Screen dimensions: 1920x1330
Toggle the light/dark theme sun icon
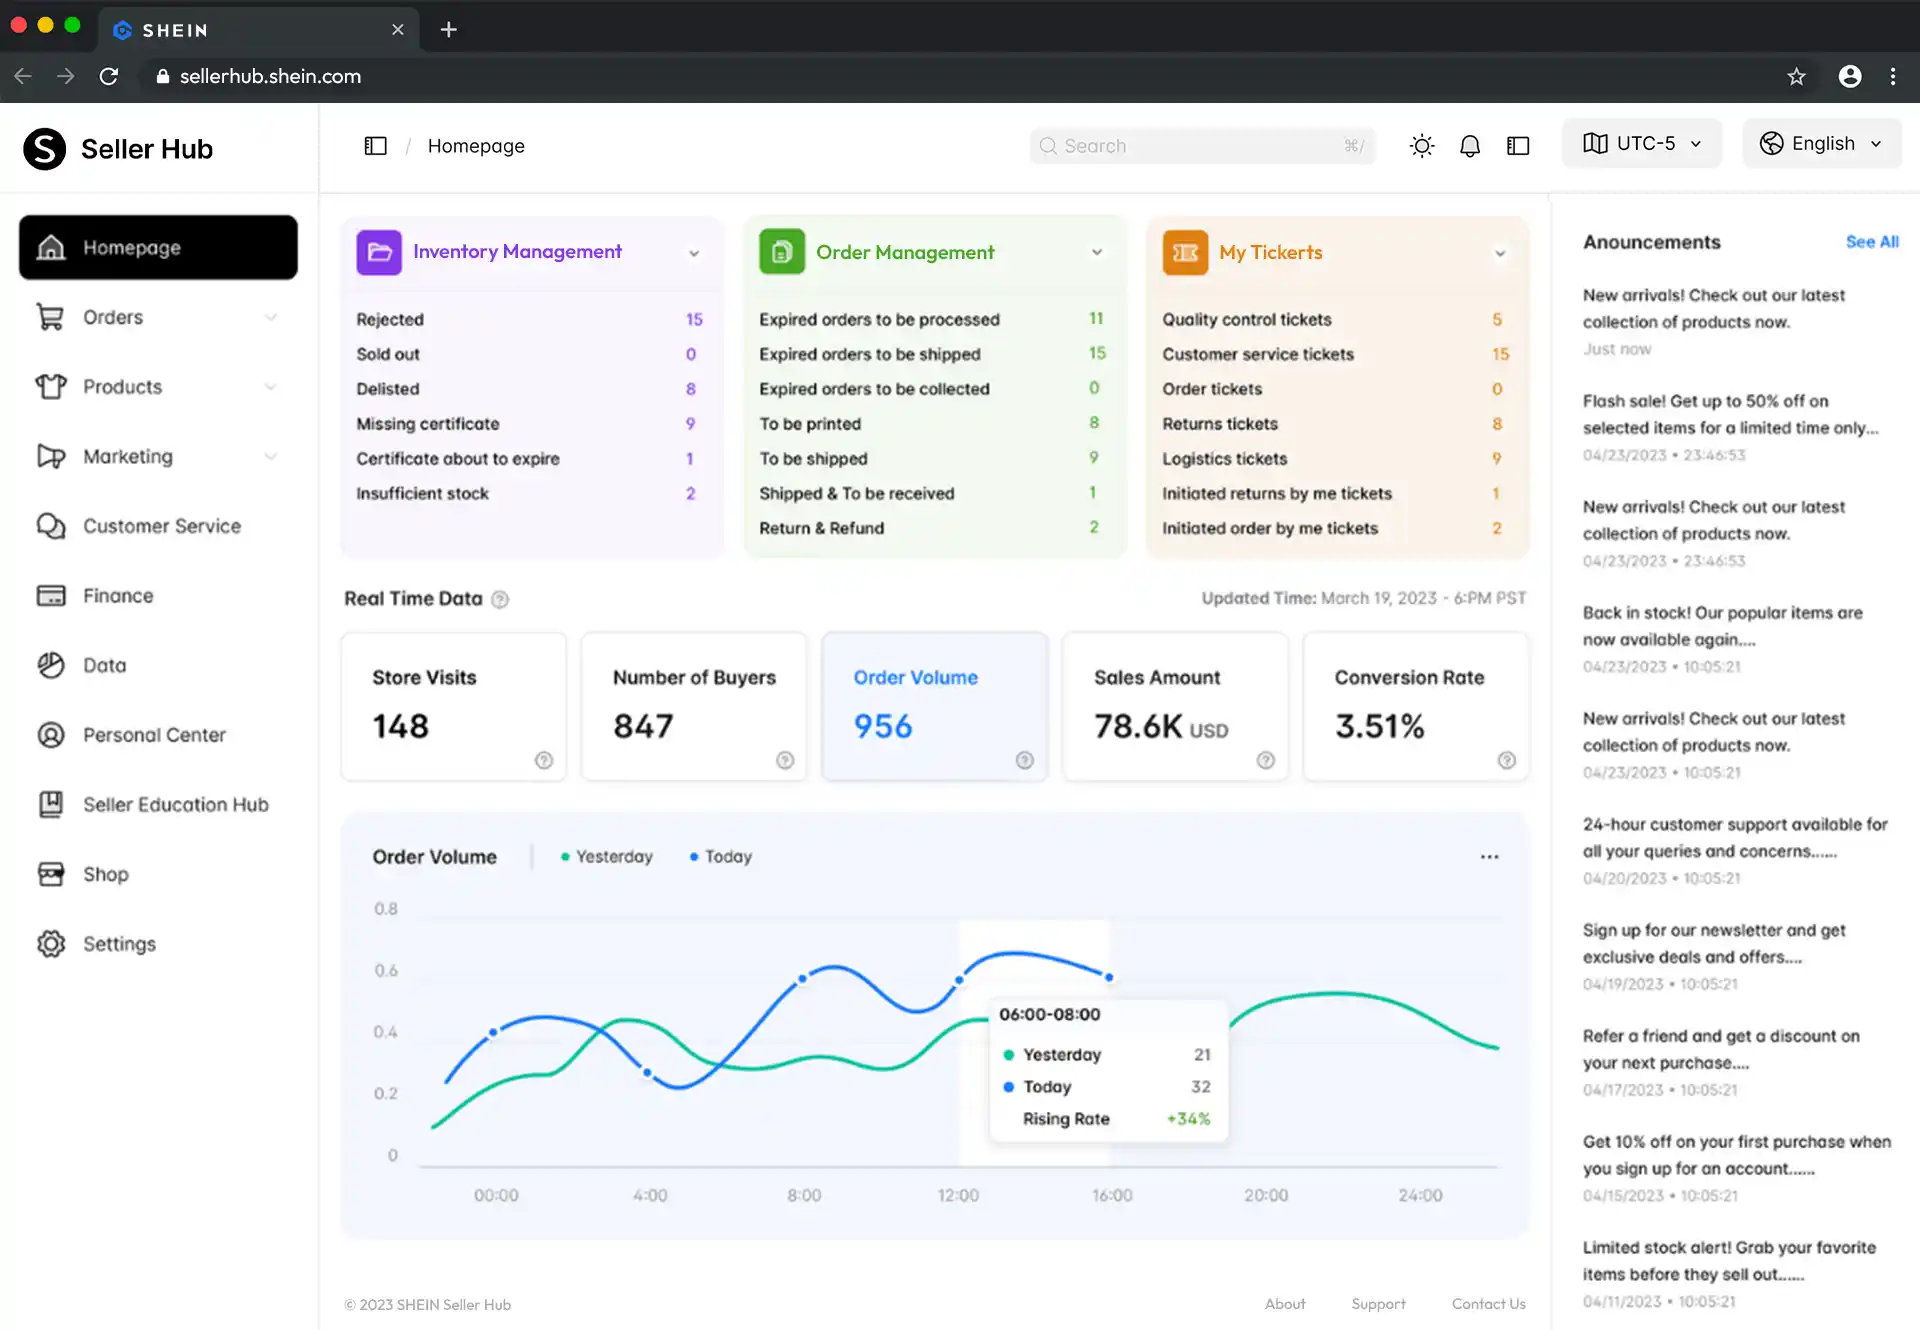[x=1421, y=146]
